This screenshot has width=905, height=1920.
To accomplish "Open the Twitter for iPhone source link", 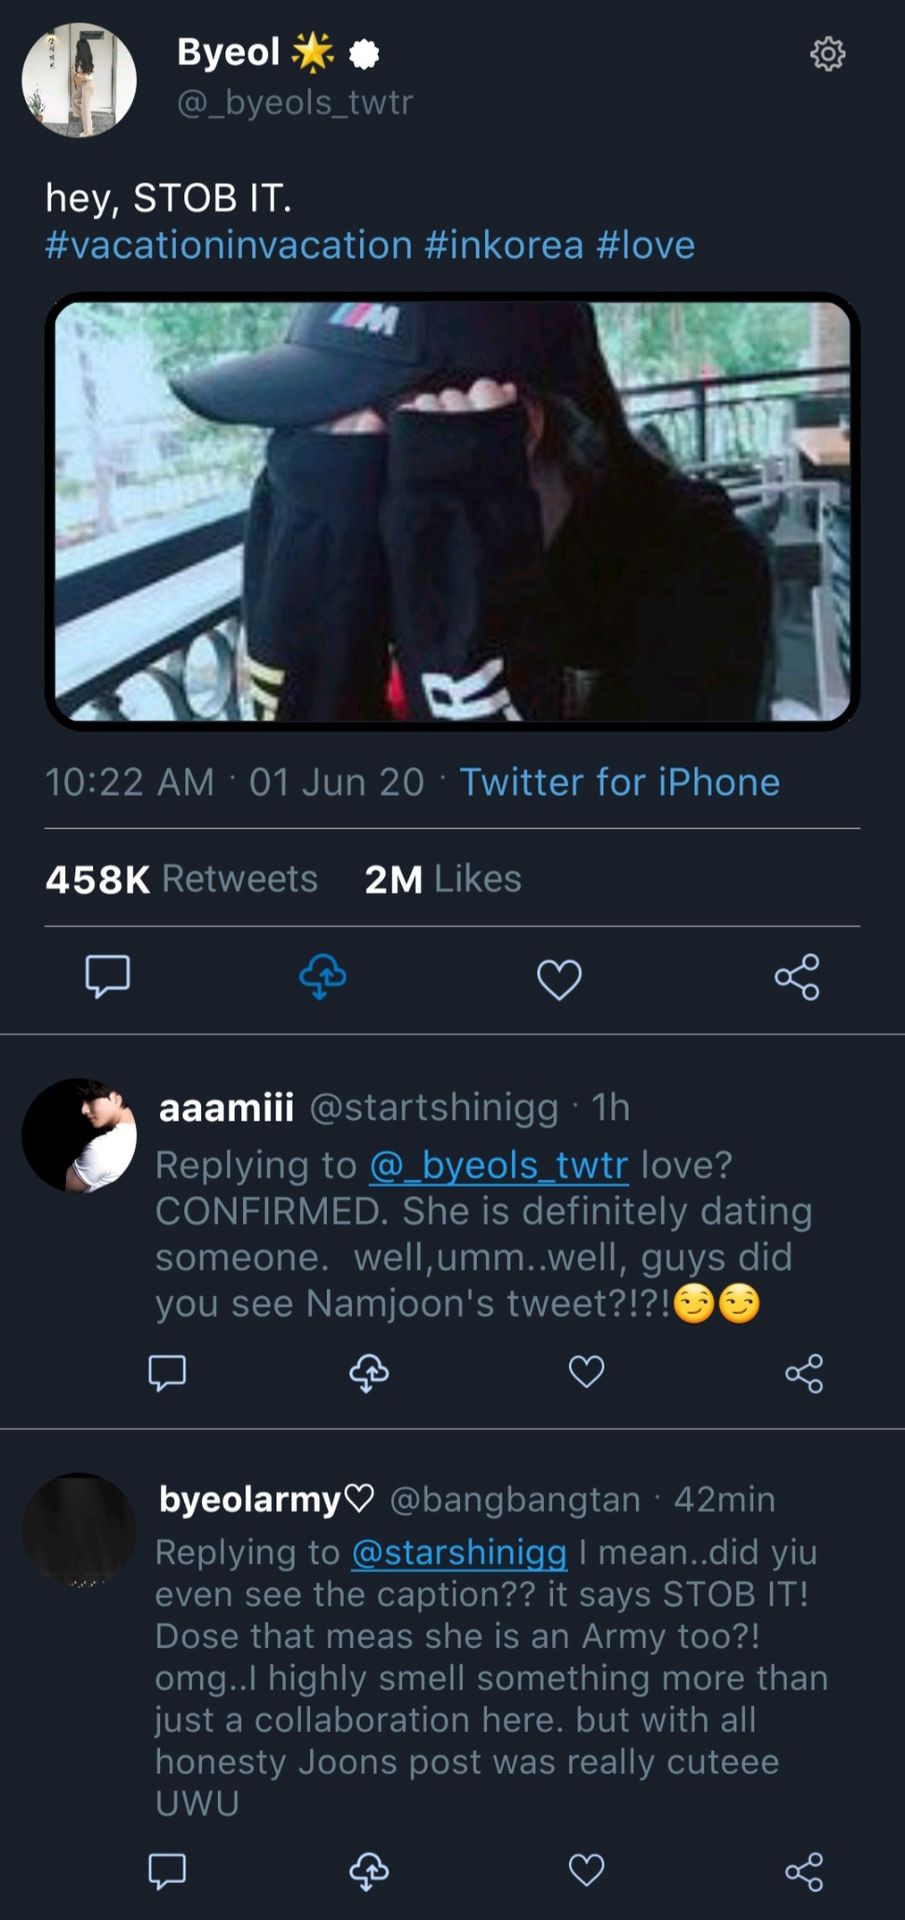I will pos(620,782).
